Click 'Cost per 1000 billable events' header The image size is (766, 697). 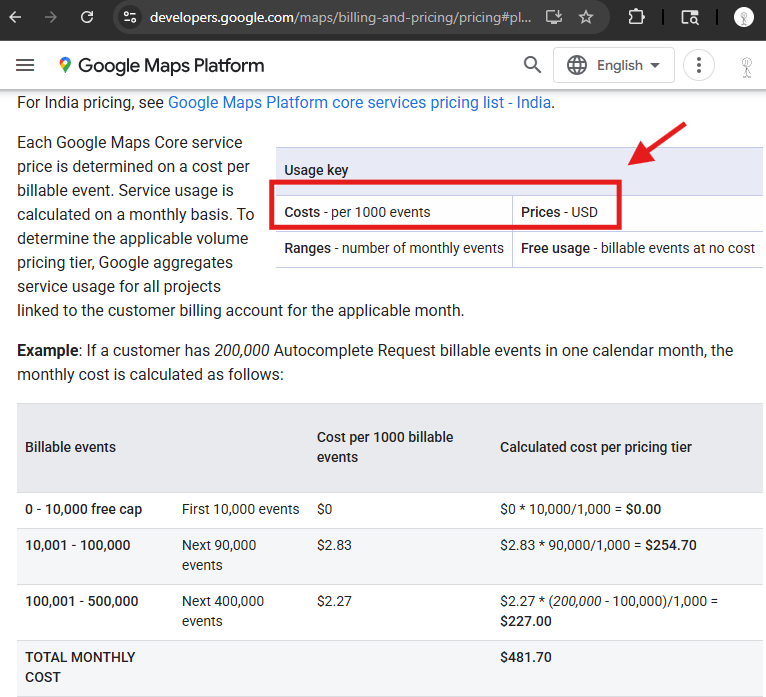385,447
